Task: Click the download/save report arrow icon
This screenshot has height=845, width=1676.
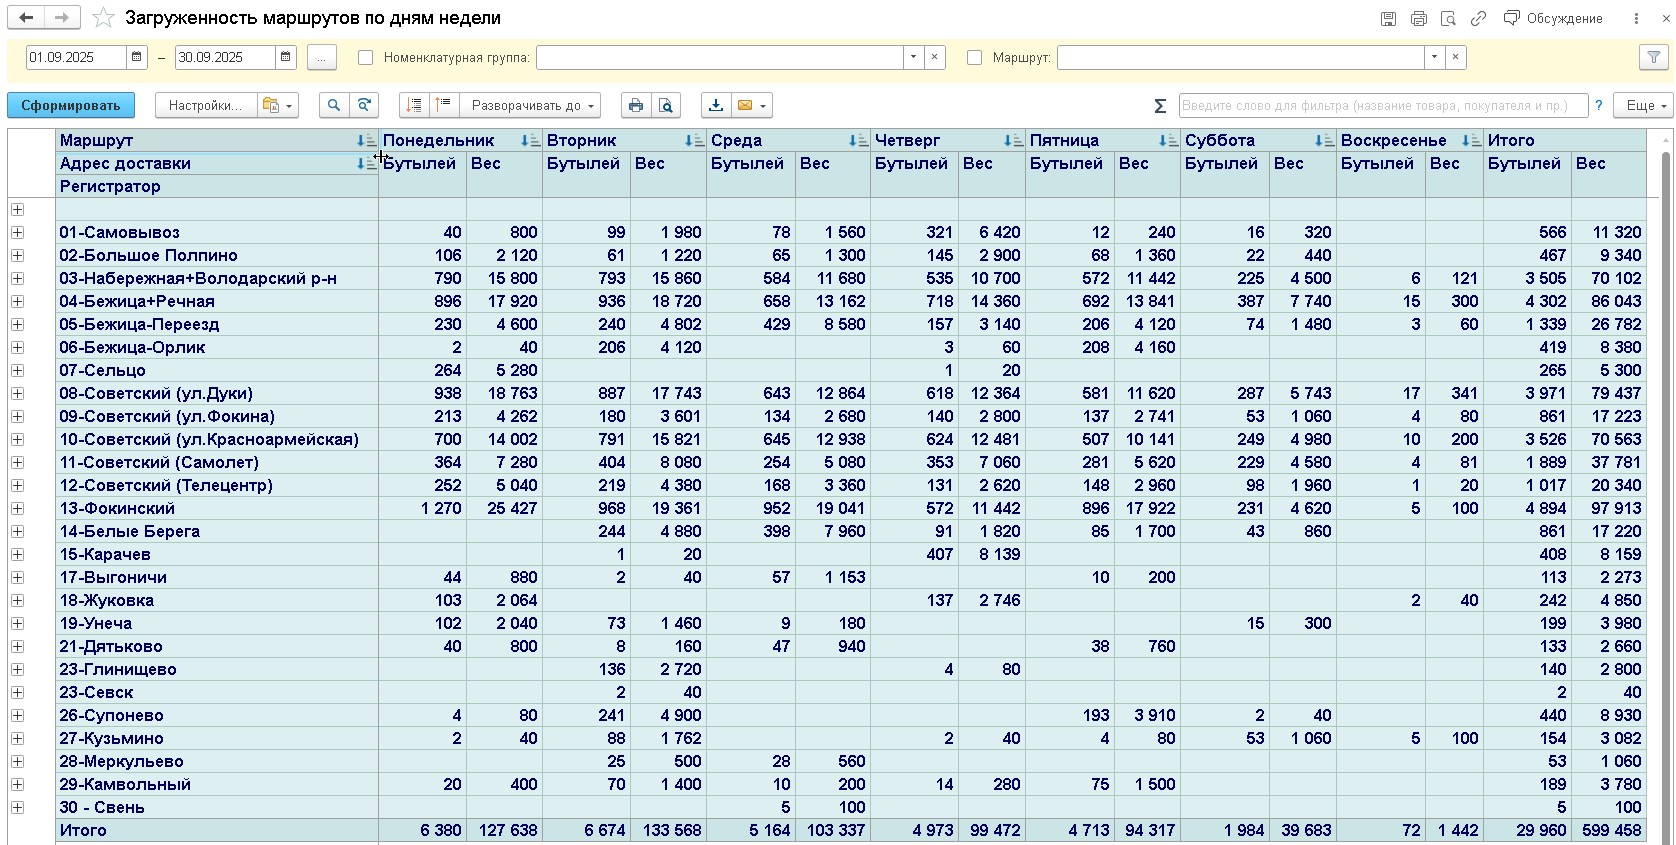Action: point(716,105)
